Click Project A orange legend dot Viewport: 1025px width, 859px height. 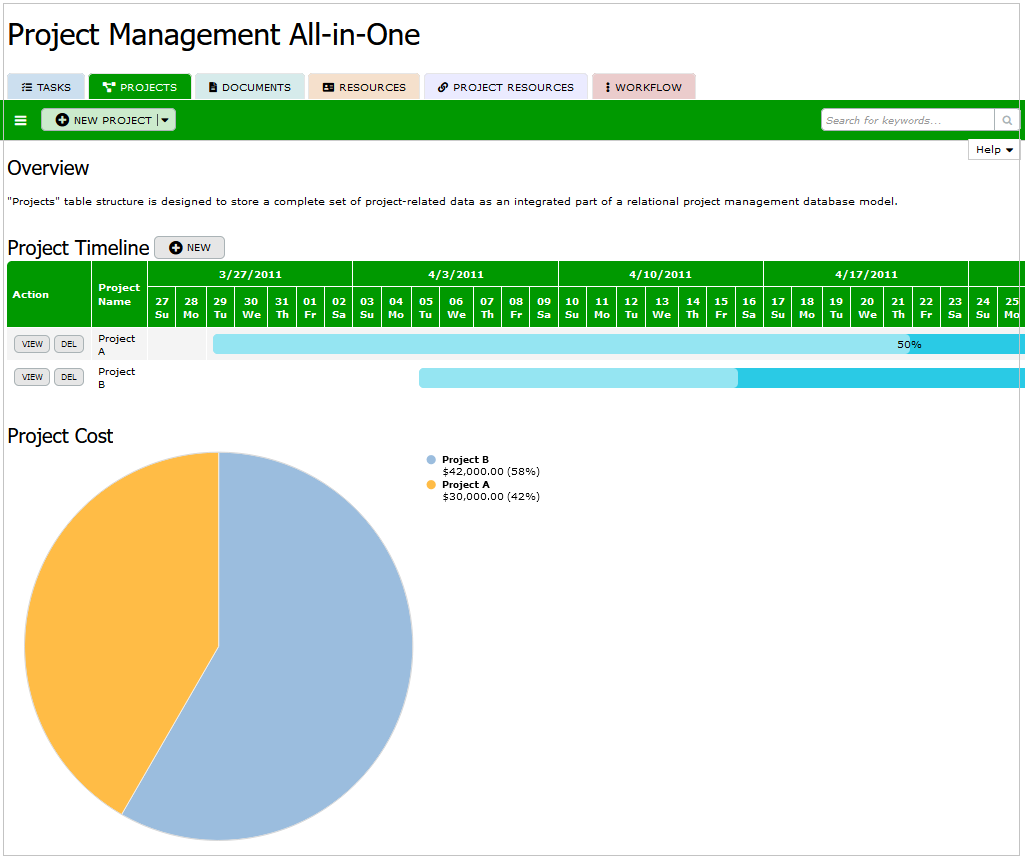pos(431,485)
